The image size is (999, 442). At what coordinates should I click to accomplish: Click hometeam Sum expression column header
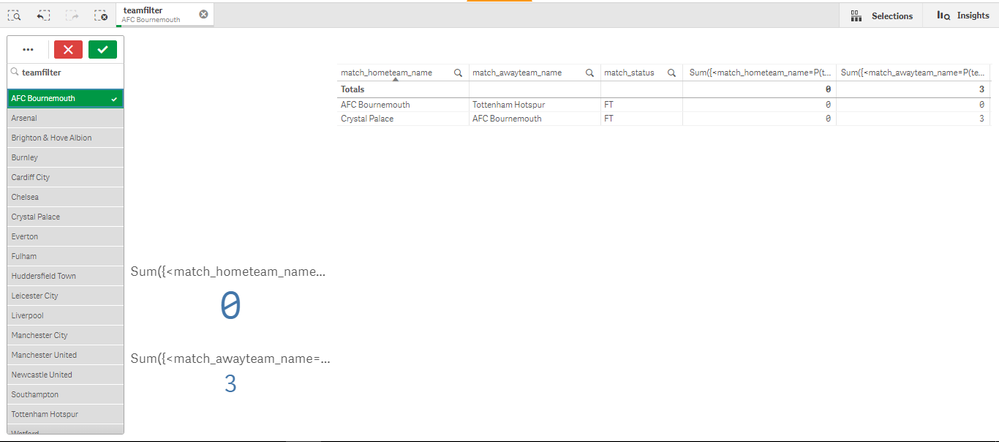[759, 73]
